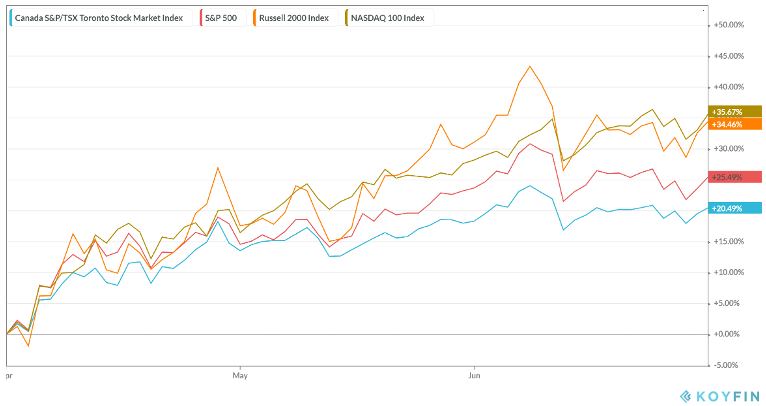Click the +35.67% NASDAQ value label
This screenshot has height=406, width=766.
pyautogui.click(x=735, y=112)
